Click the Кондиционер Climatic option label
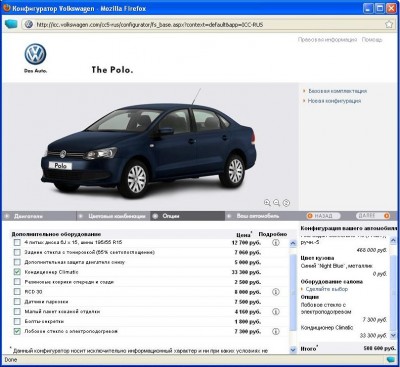 pyautogui.click(x=51, y=272)
